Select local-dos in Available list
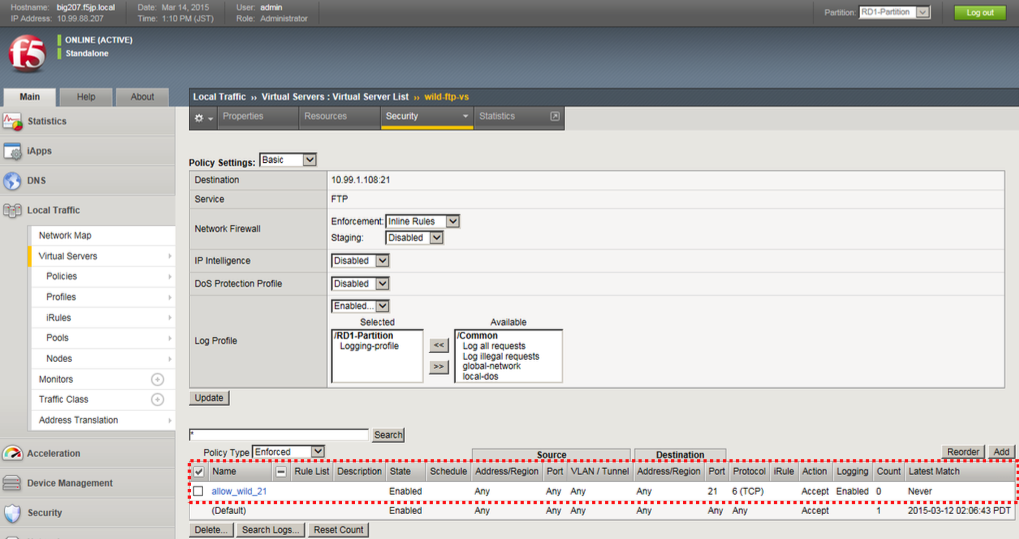Screen dimensions: 1019x539 (x=480, y=376)
